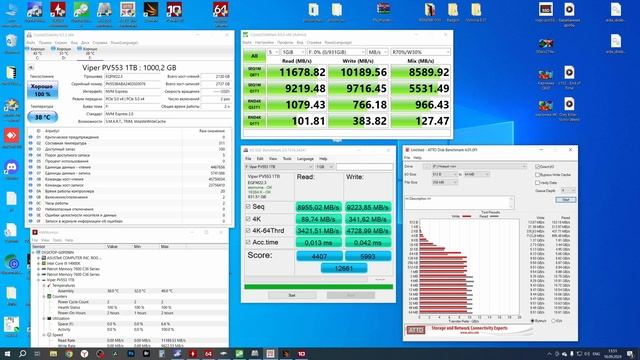Open Windows search from the taskbar
Viewport: 640px width, 360px height.
click(x=22, y=354)
